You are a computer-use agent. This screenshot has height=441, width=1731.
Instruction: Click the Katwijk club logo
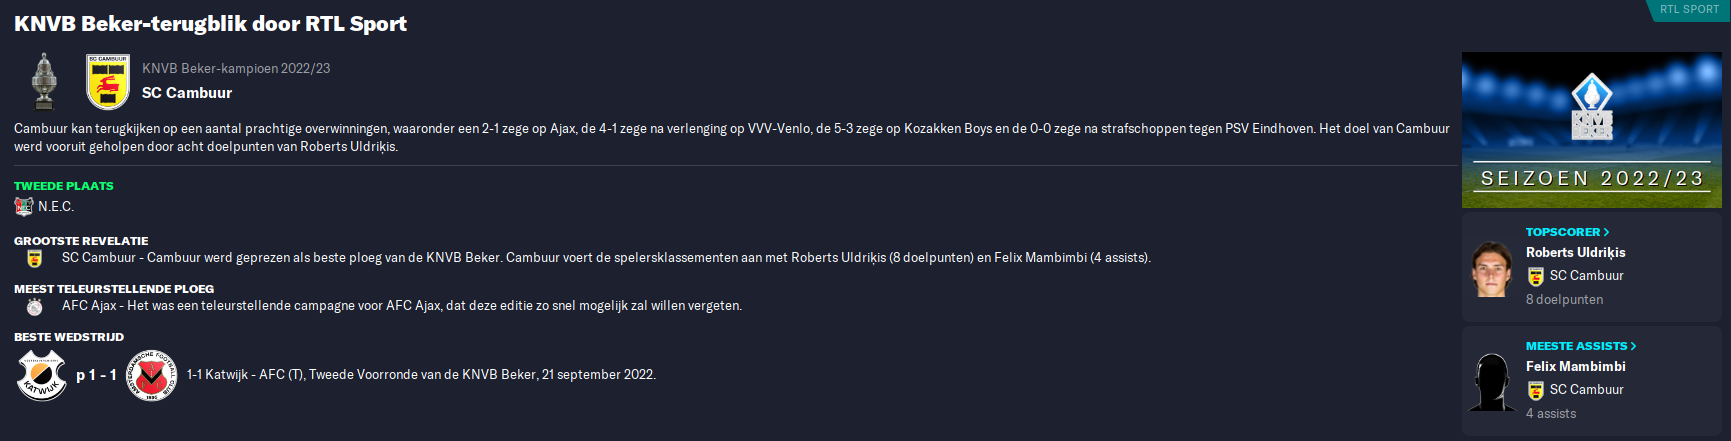coord(42,375)
